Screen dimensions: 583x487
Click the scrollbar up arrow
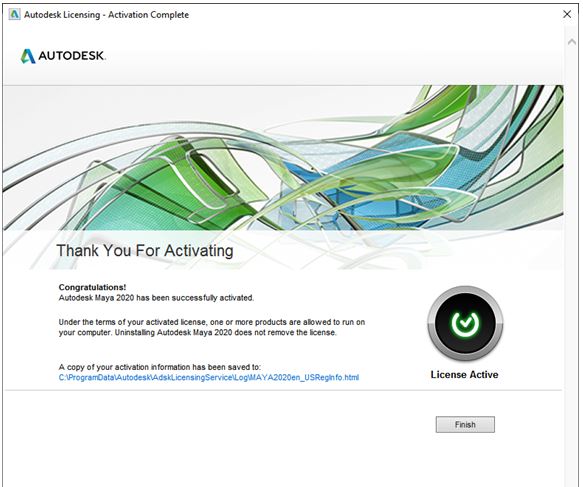coord(571,42)
